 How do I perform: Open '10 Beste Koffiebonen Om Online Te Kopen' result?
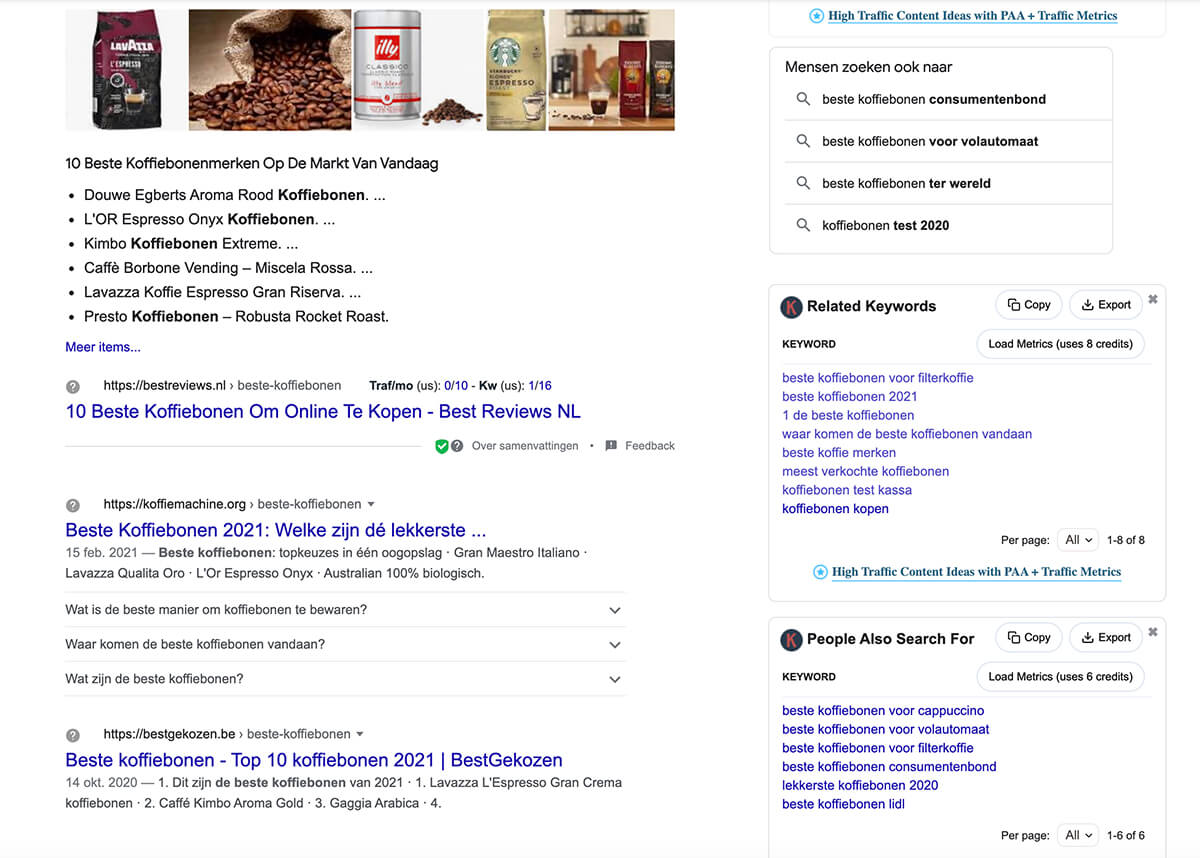322,412
